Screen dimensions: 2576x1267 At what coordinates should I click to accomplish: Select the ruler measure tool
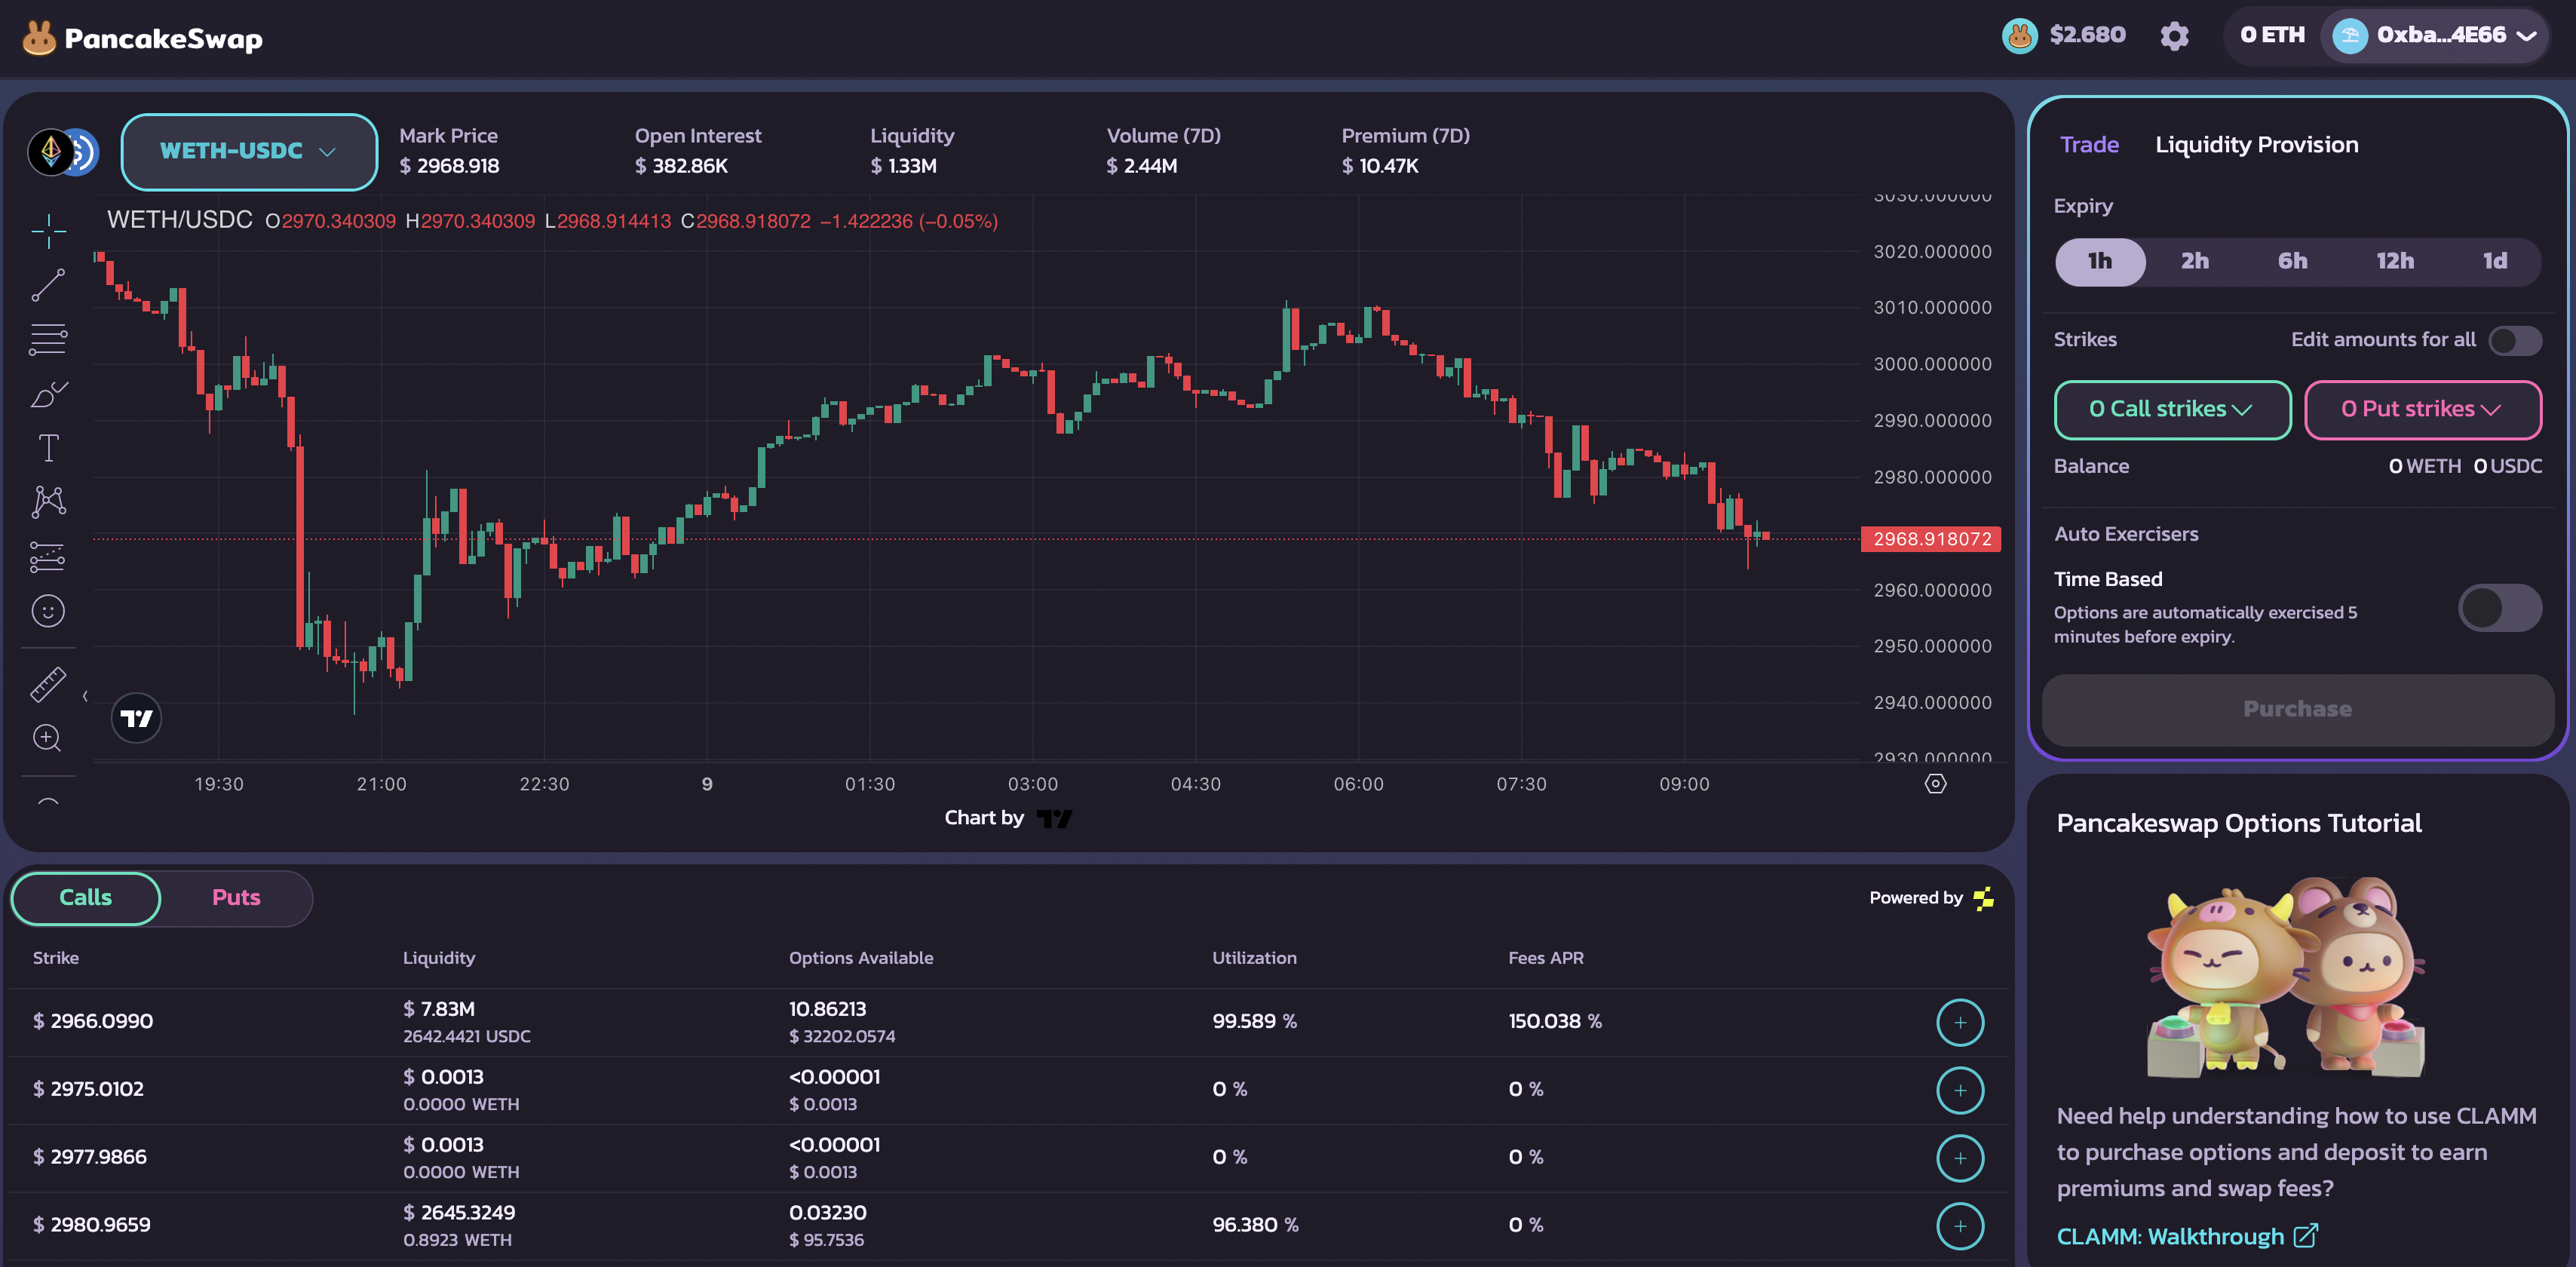click(x=48, y=684)
